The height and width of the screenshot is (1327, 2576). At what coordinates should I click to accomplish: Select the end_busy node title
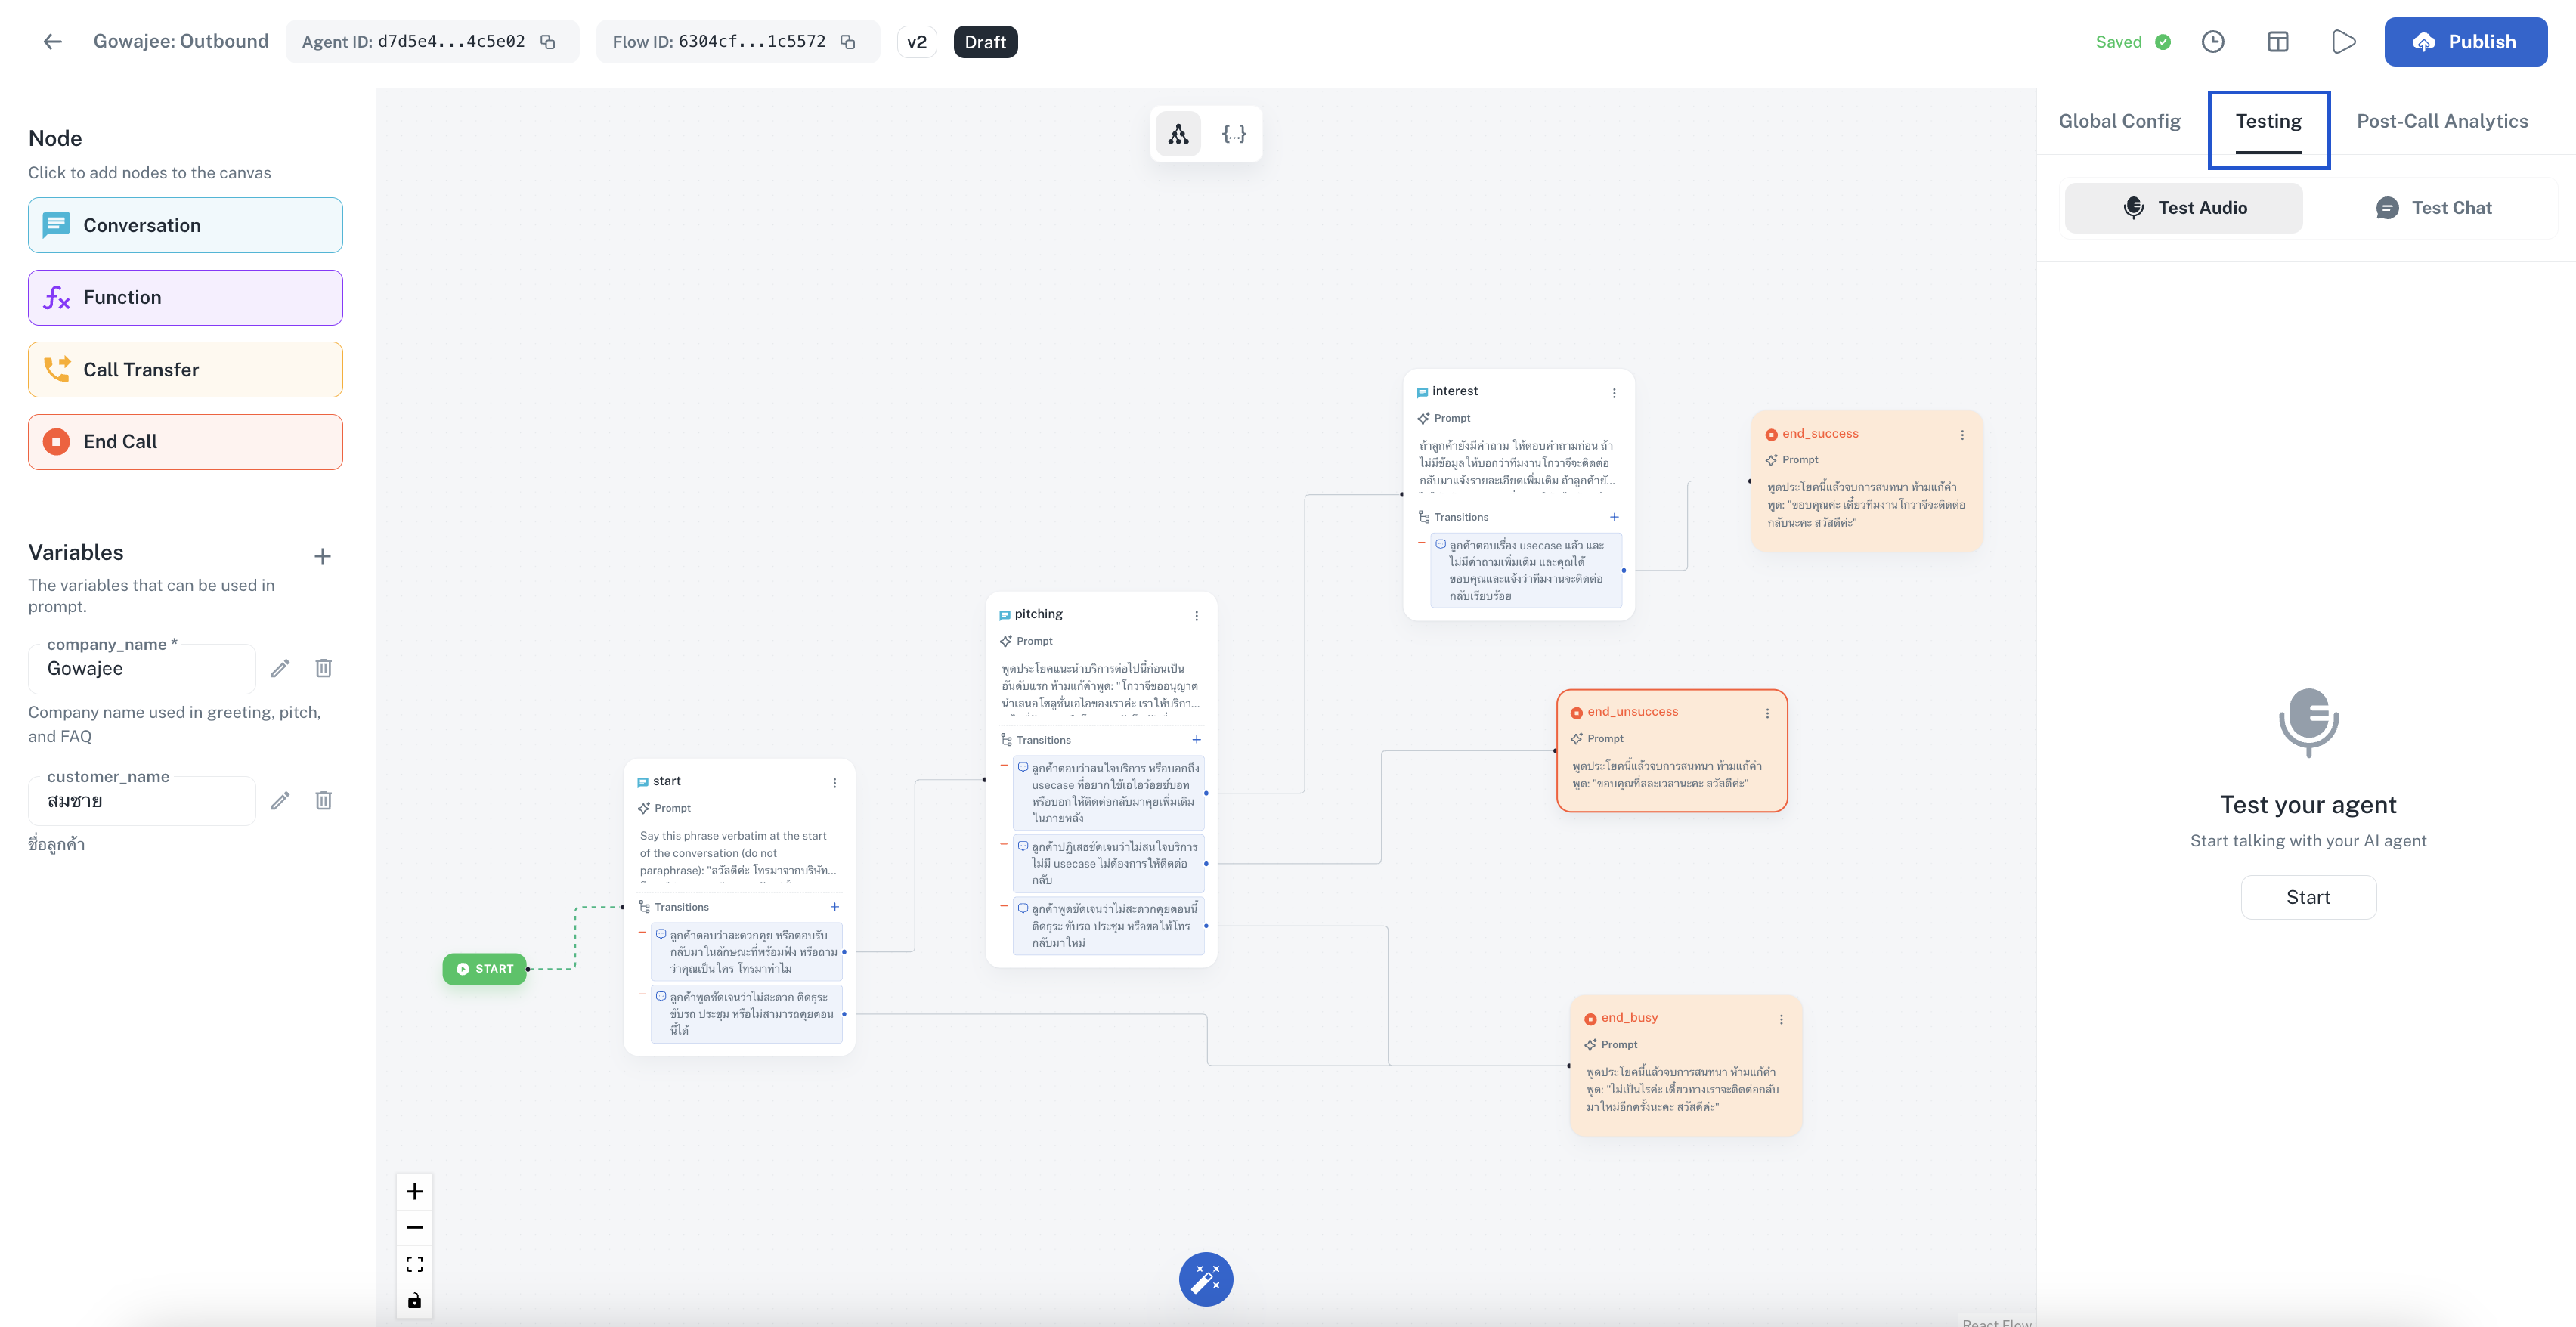click(x=1629, y=1018)
